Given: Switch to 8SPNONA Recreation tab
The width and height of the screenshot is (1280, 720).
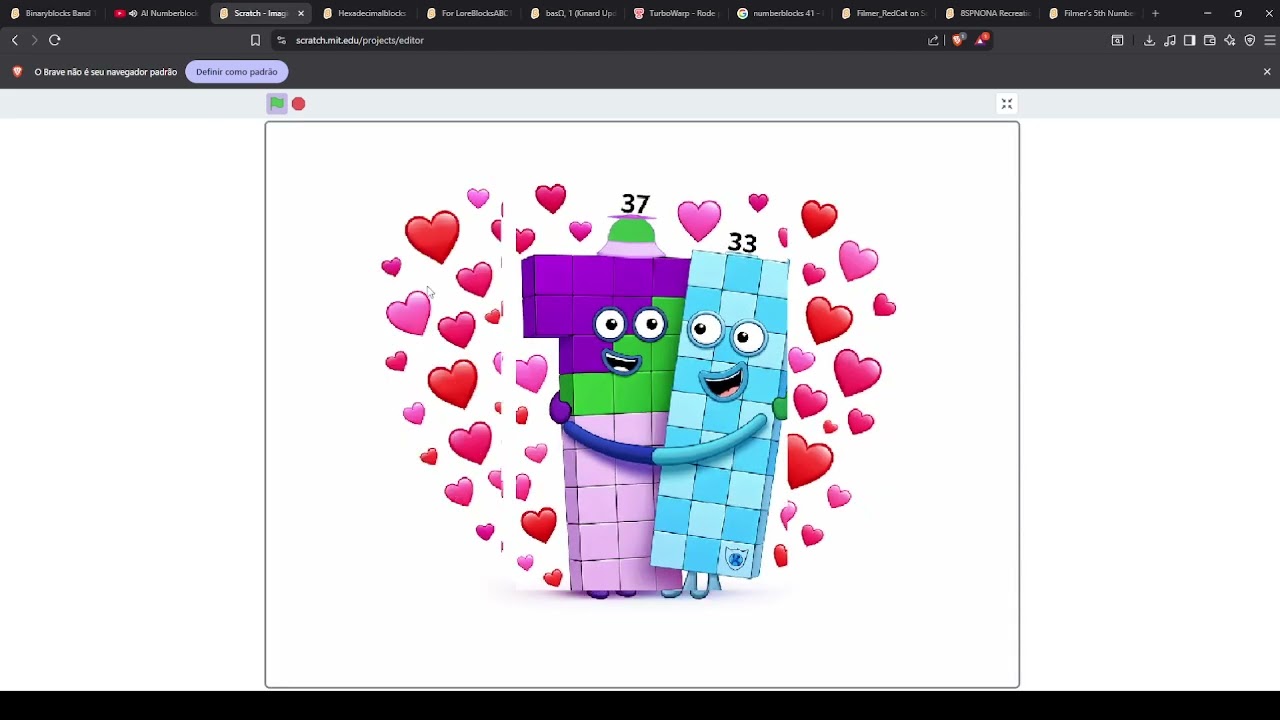Looking at the screenshot, I should [990, 13].
